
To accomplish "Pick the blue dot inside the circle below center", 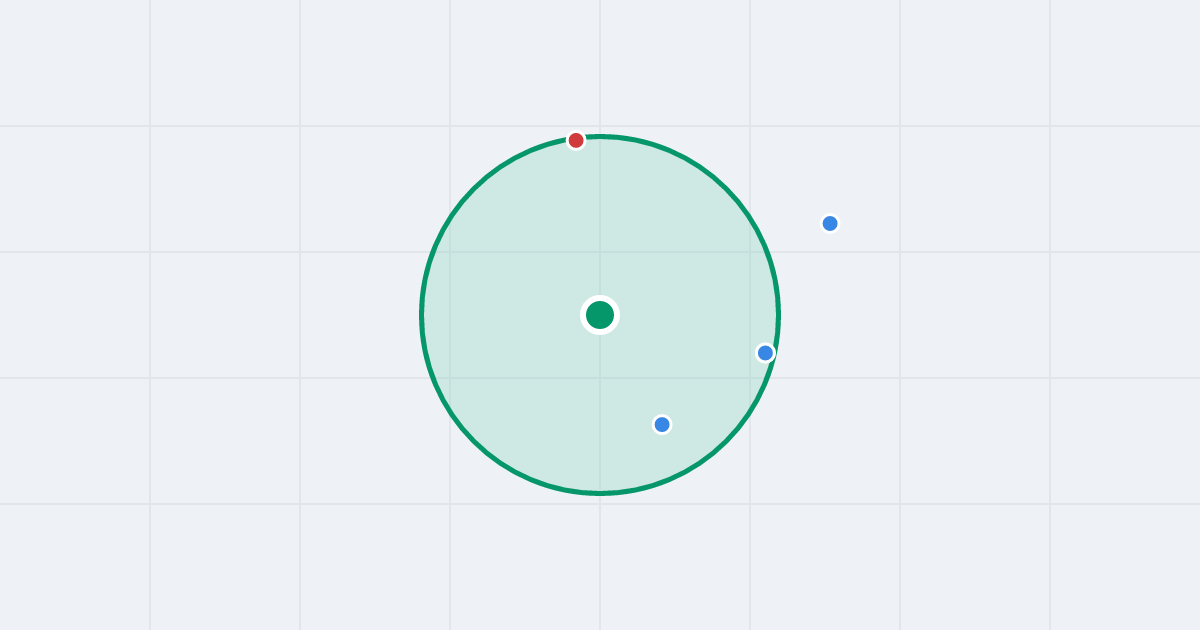I will [x=662, y=424].
